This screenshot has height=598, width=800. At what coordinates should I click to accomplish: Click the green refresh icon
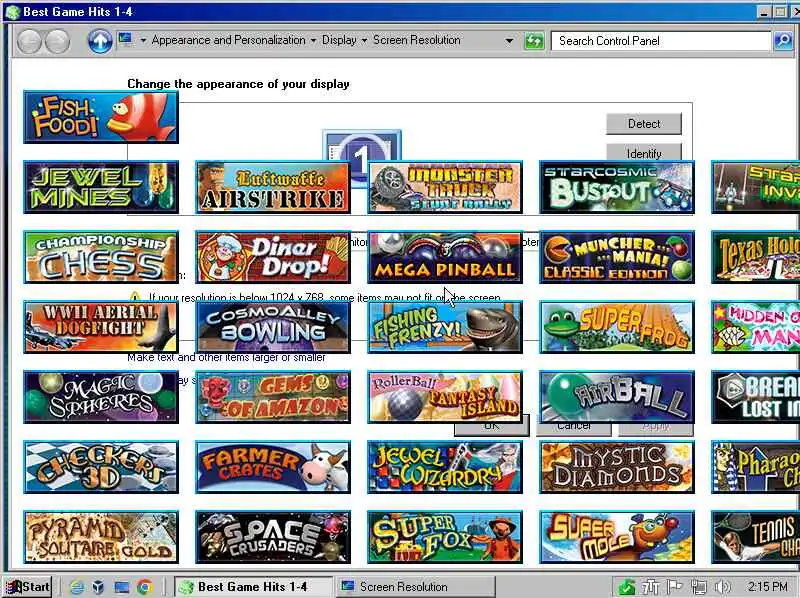(534, 41)
